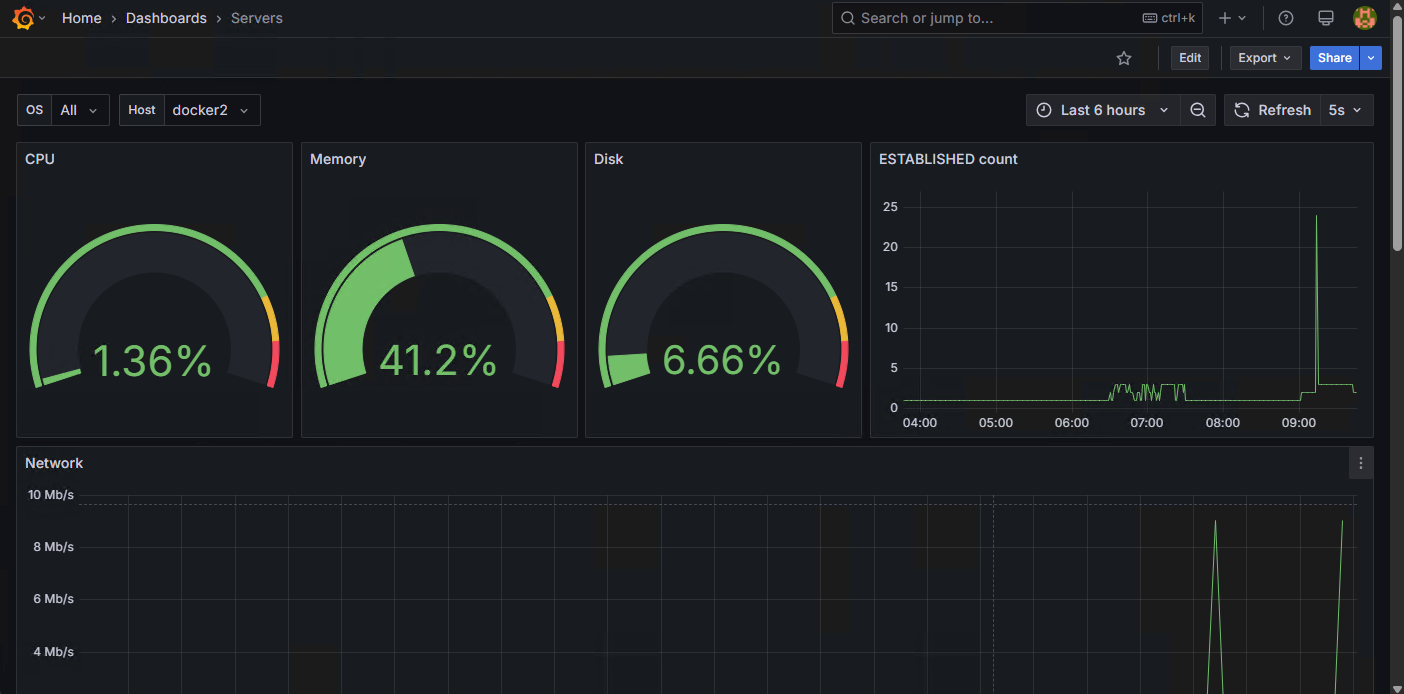Open the user profile avatar
Image resolution: width=1404 pixels, height=694 pixels.
1365,18
